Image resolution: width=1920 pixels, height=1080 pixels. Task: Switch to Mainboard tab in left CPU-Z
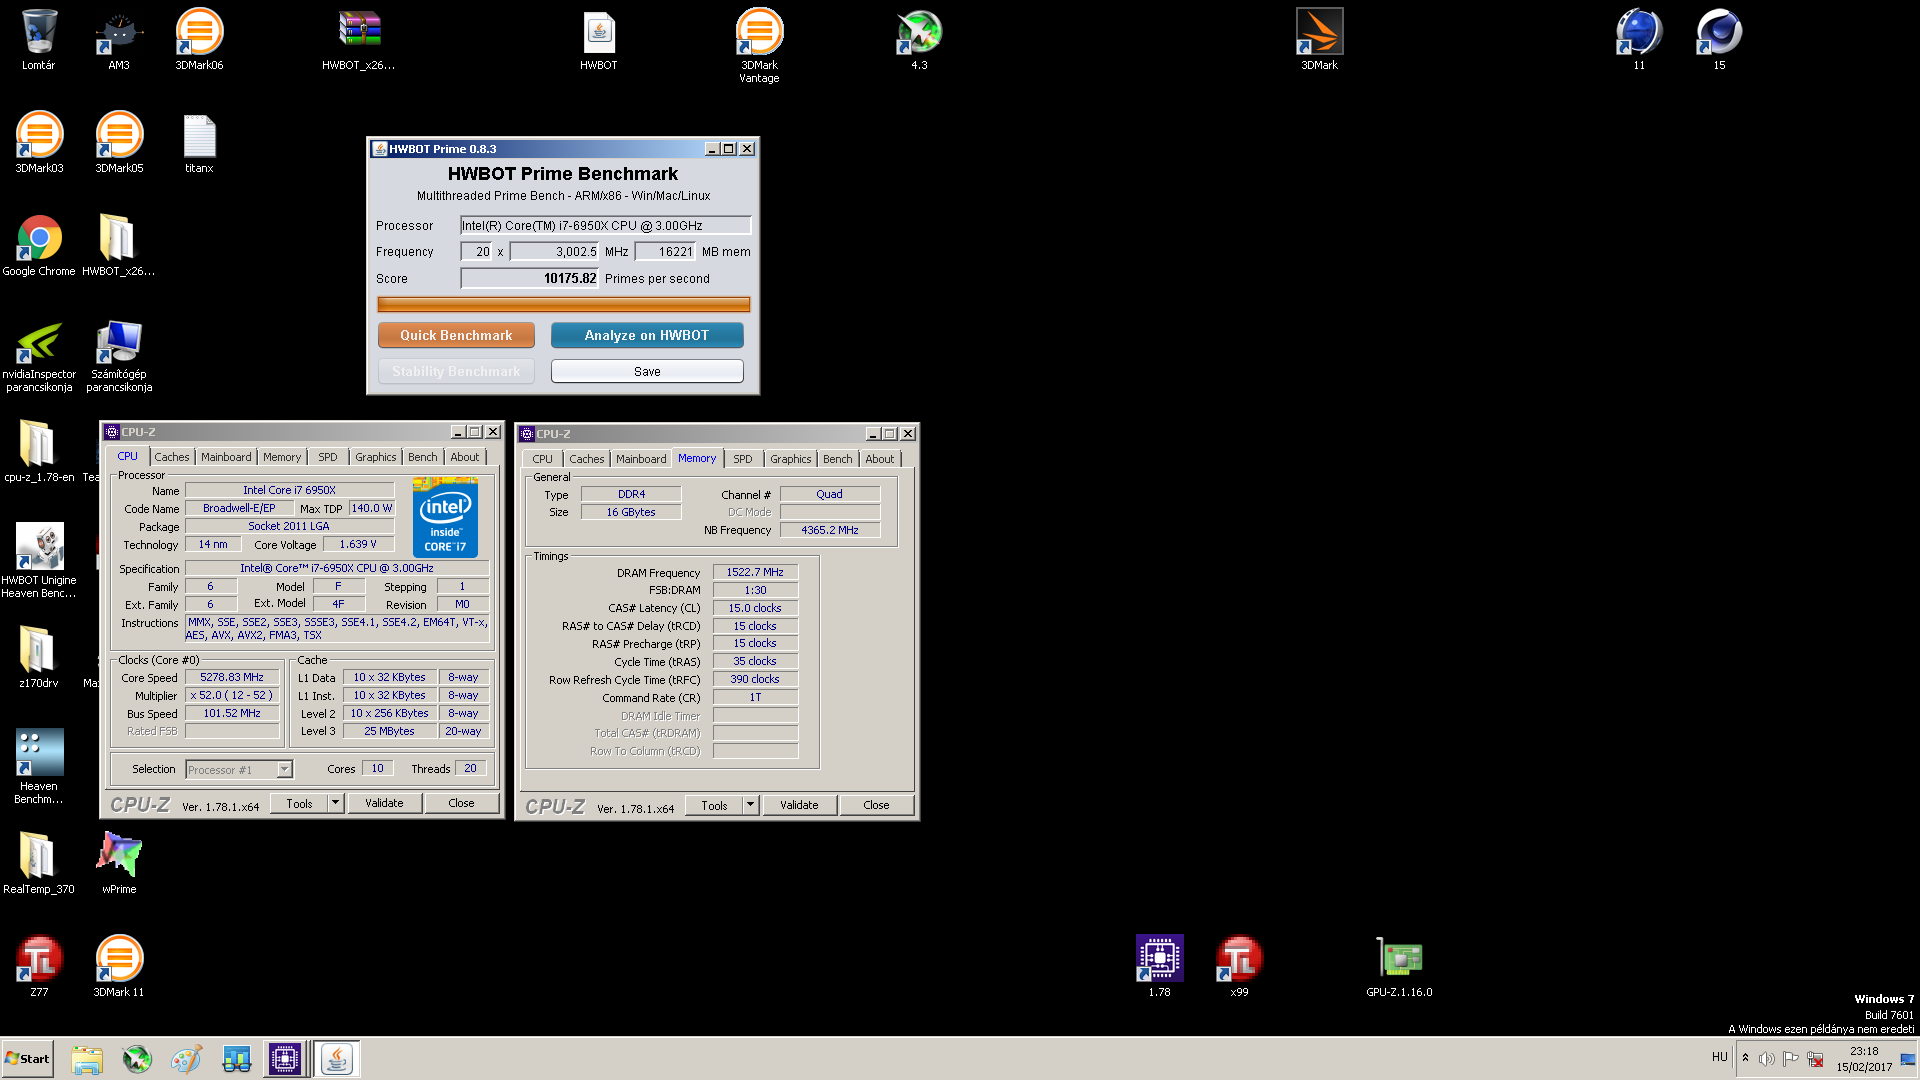(x=226, y=457)
